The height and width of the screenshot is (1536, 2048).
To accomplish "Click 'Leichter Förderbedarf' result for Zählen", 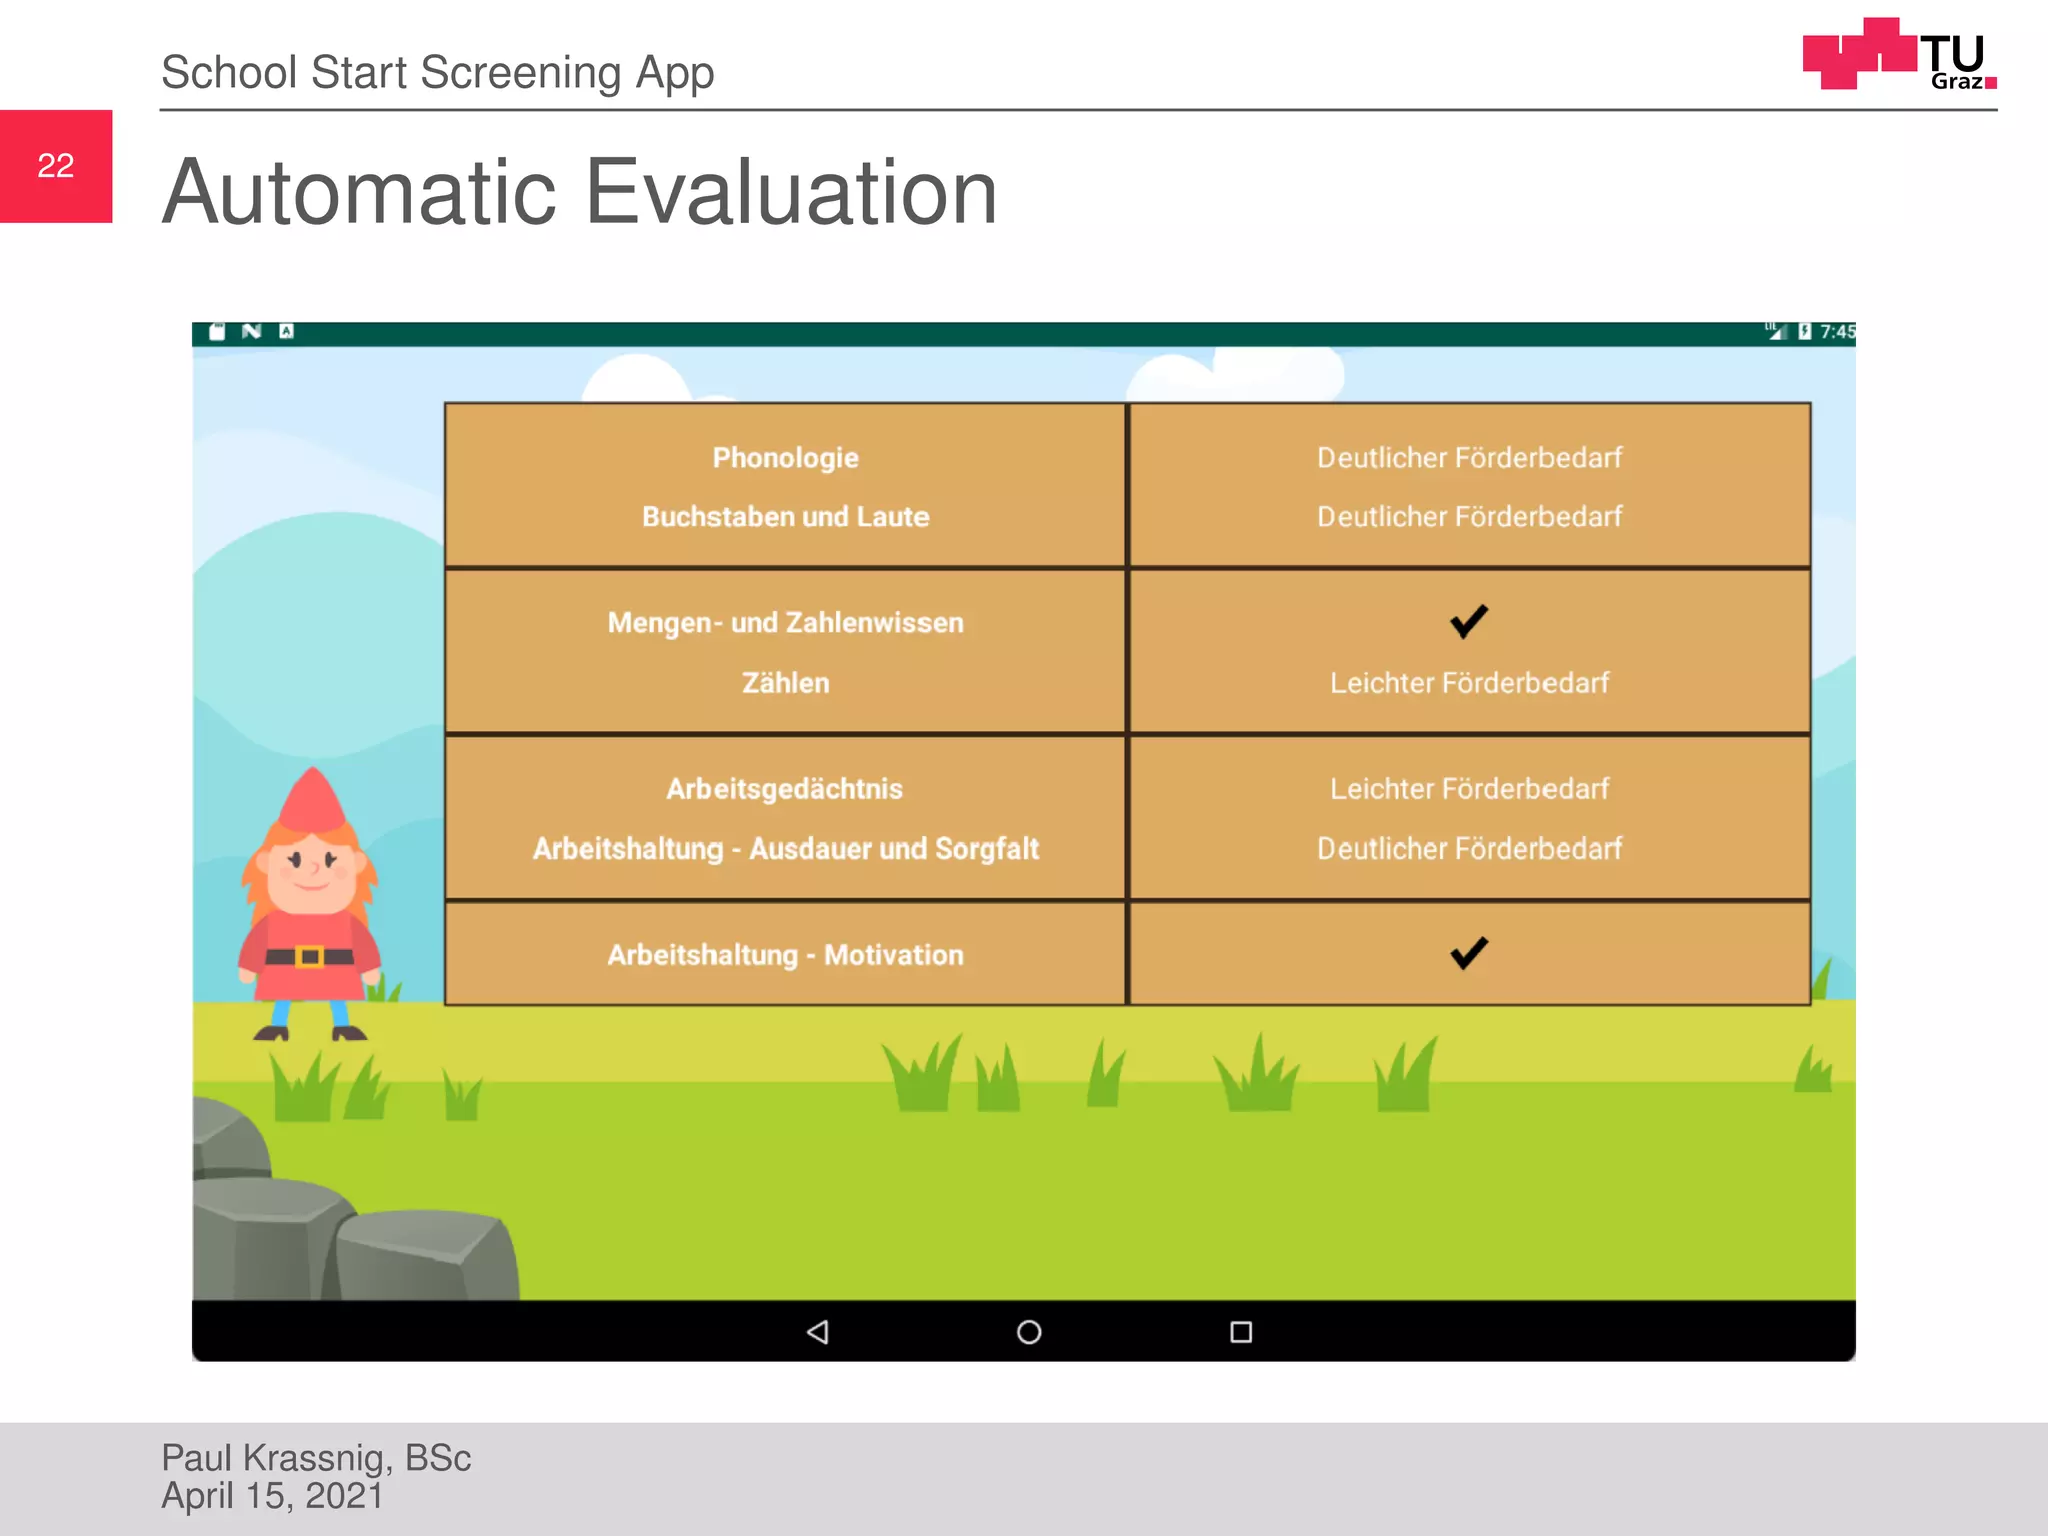I will 1469,683.
